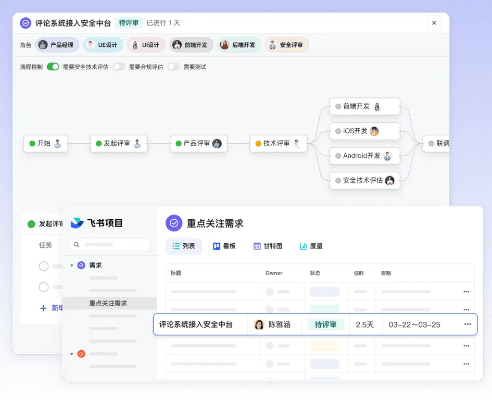Click the 03-22~03-25 schedule cell
Viewport: 492px width, 400px height.
click(x=414, y=324)
